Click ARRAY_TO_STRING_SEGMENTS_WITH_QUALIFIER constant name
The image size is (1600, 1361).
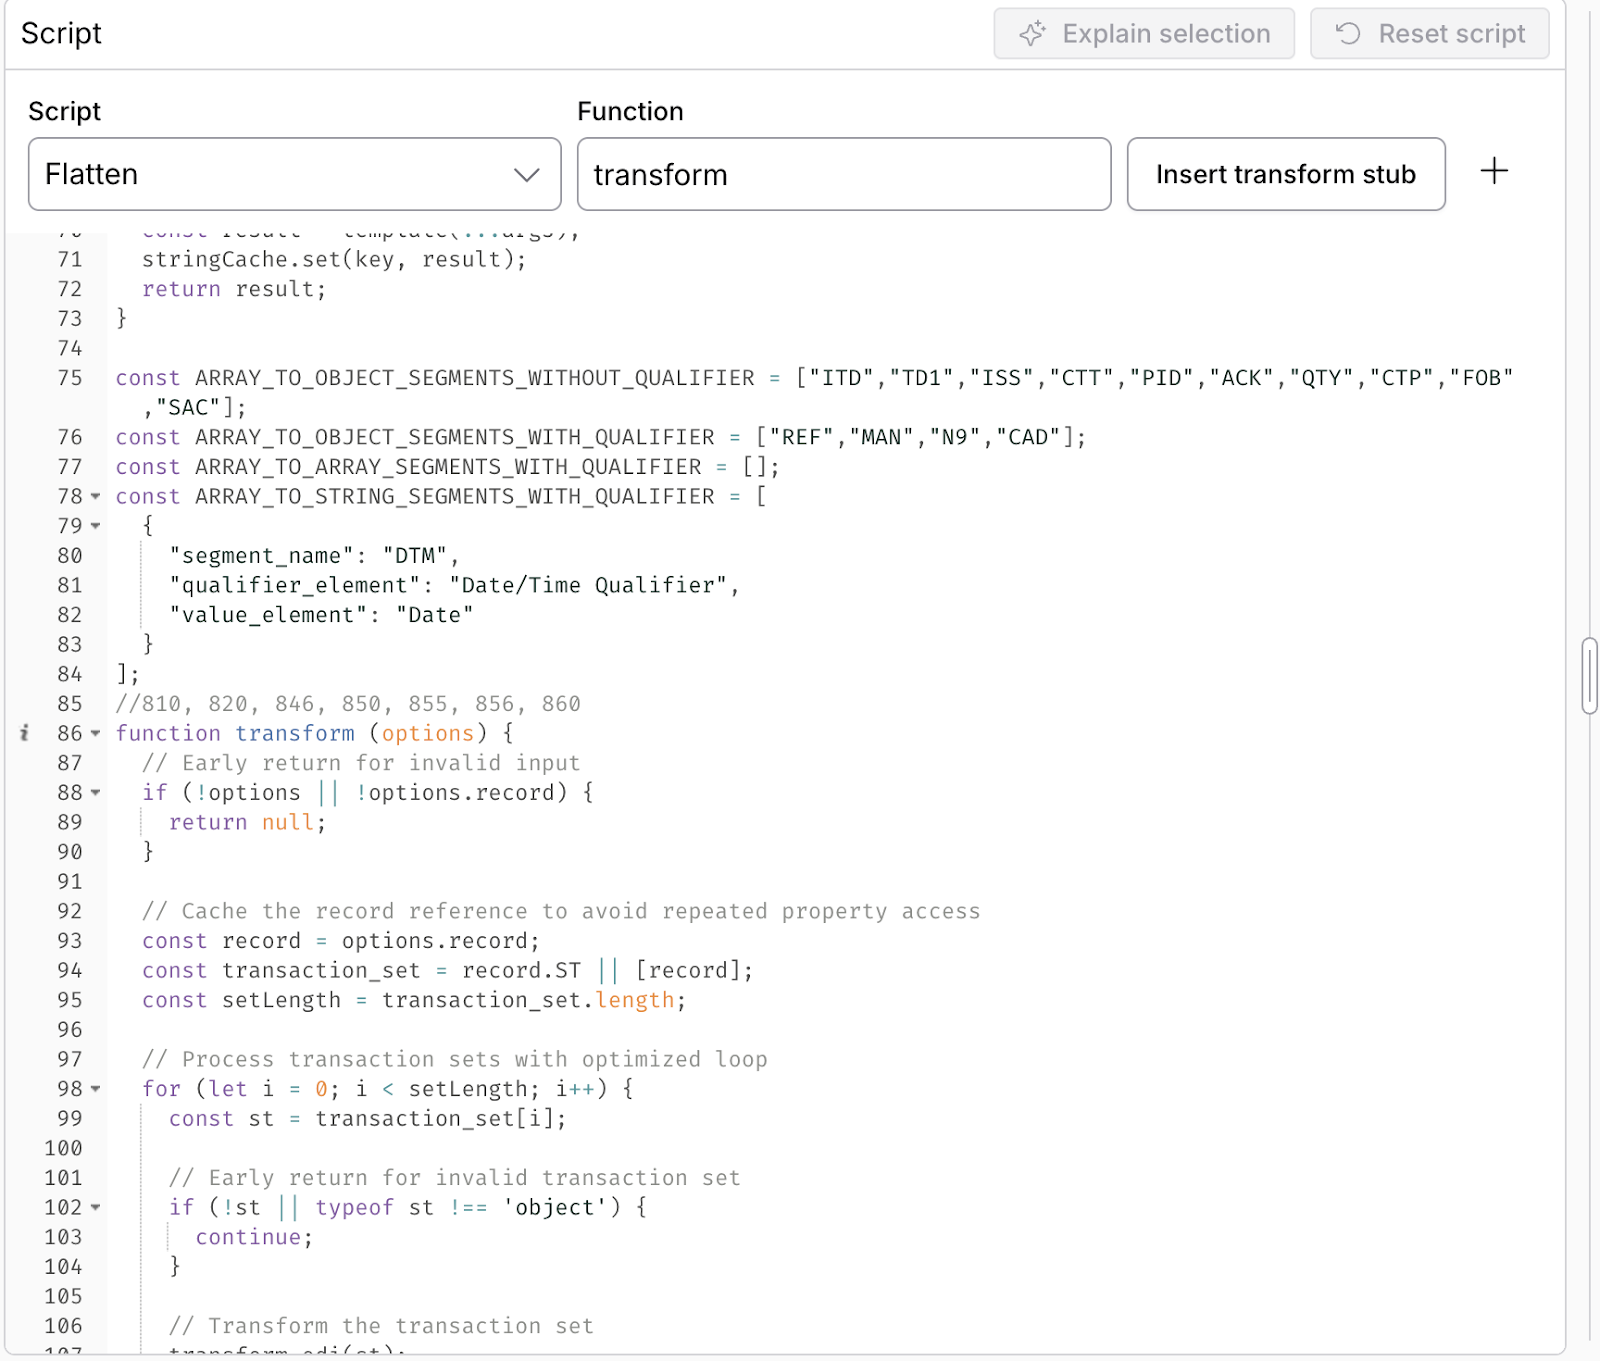[x=455, y=496]
